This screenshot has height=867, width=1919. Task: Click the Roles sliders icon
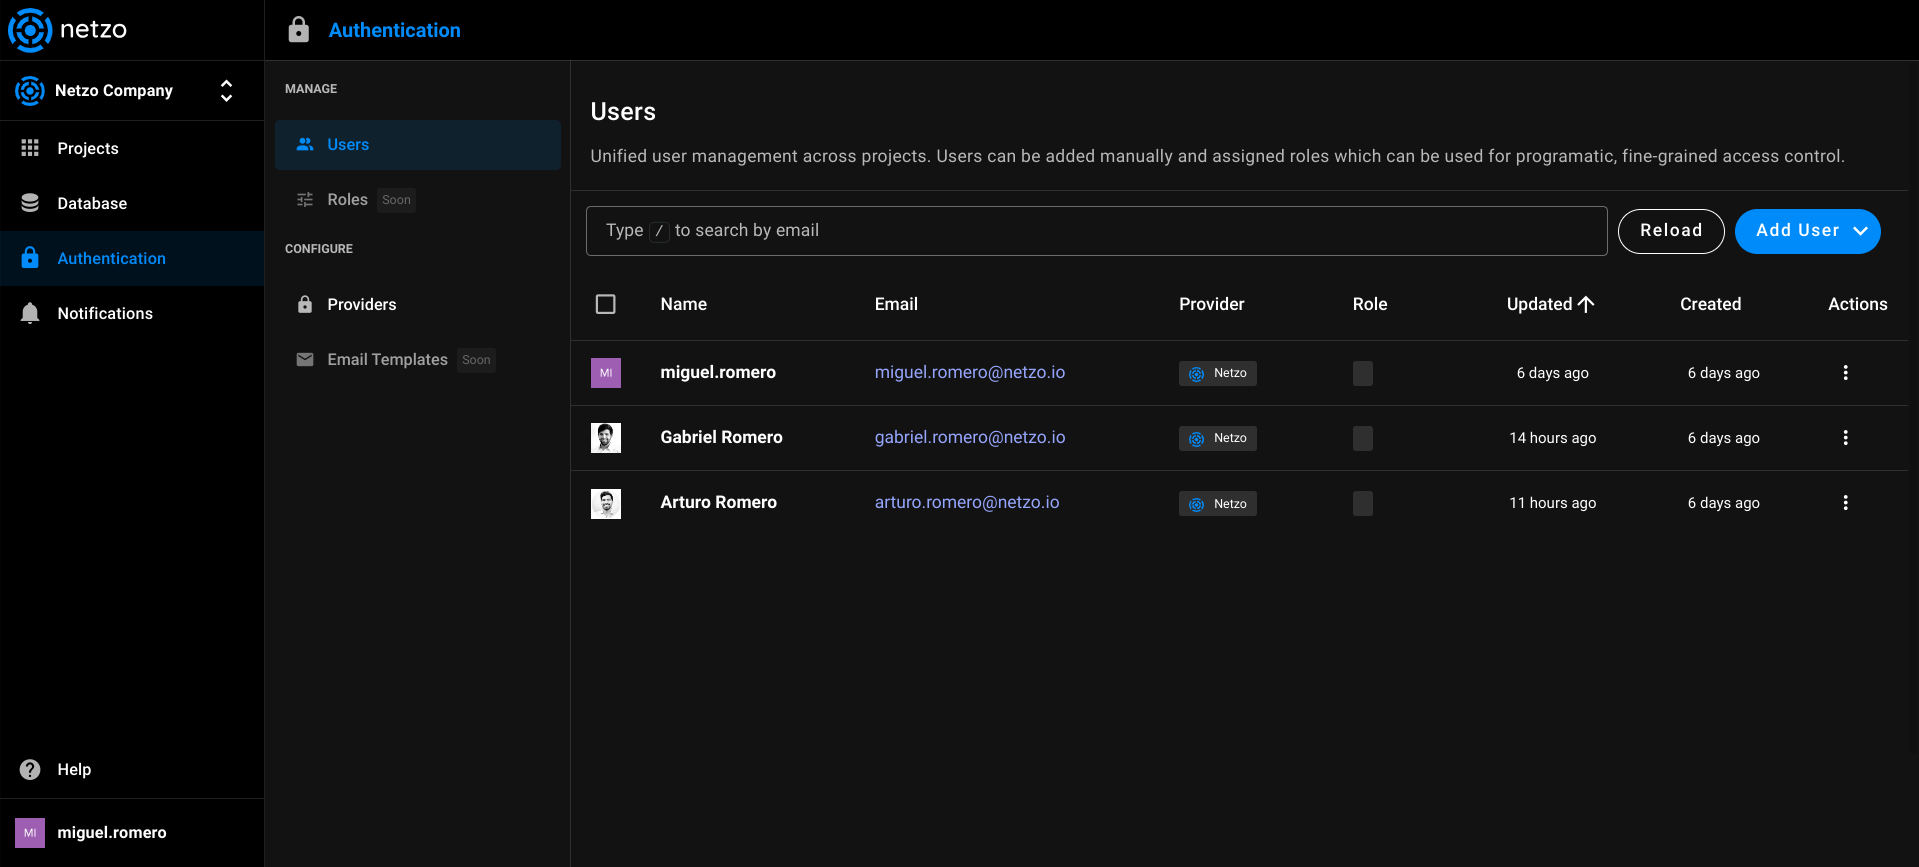305,199
